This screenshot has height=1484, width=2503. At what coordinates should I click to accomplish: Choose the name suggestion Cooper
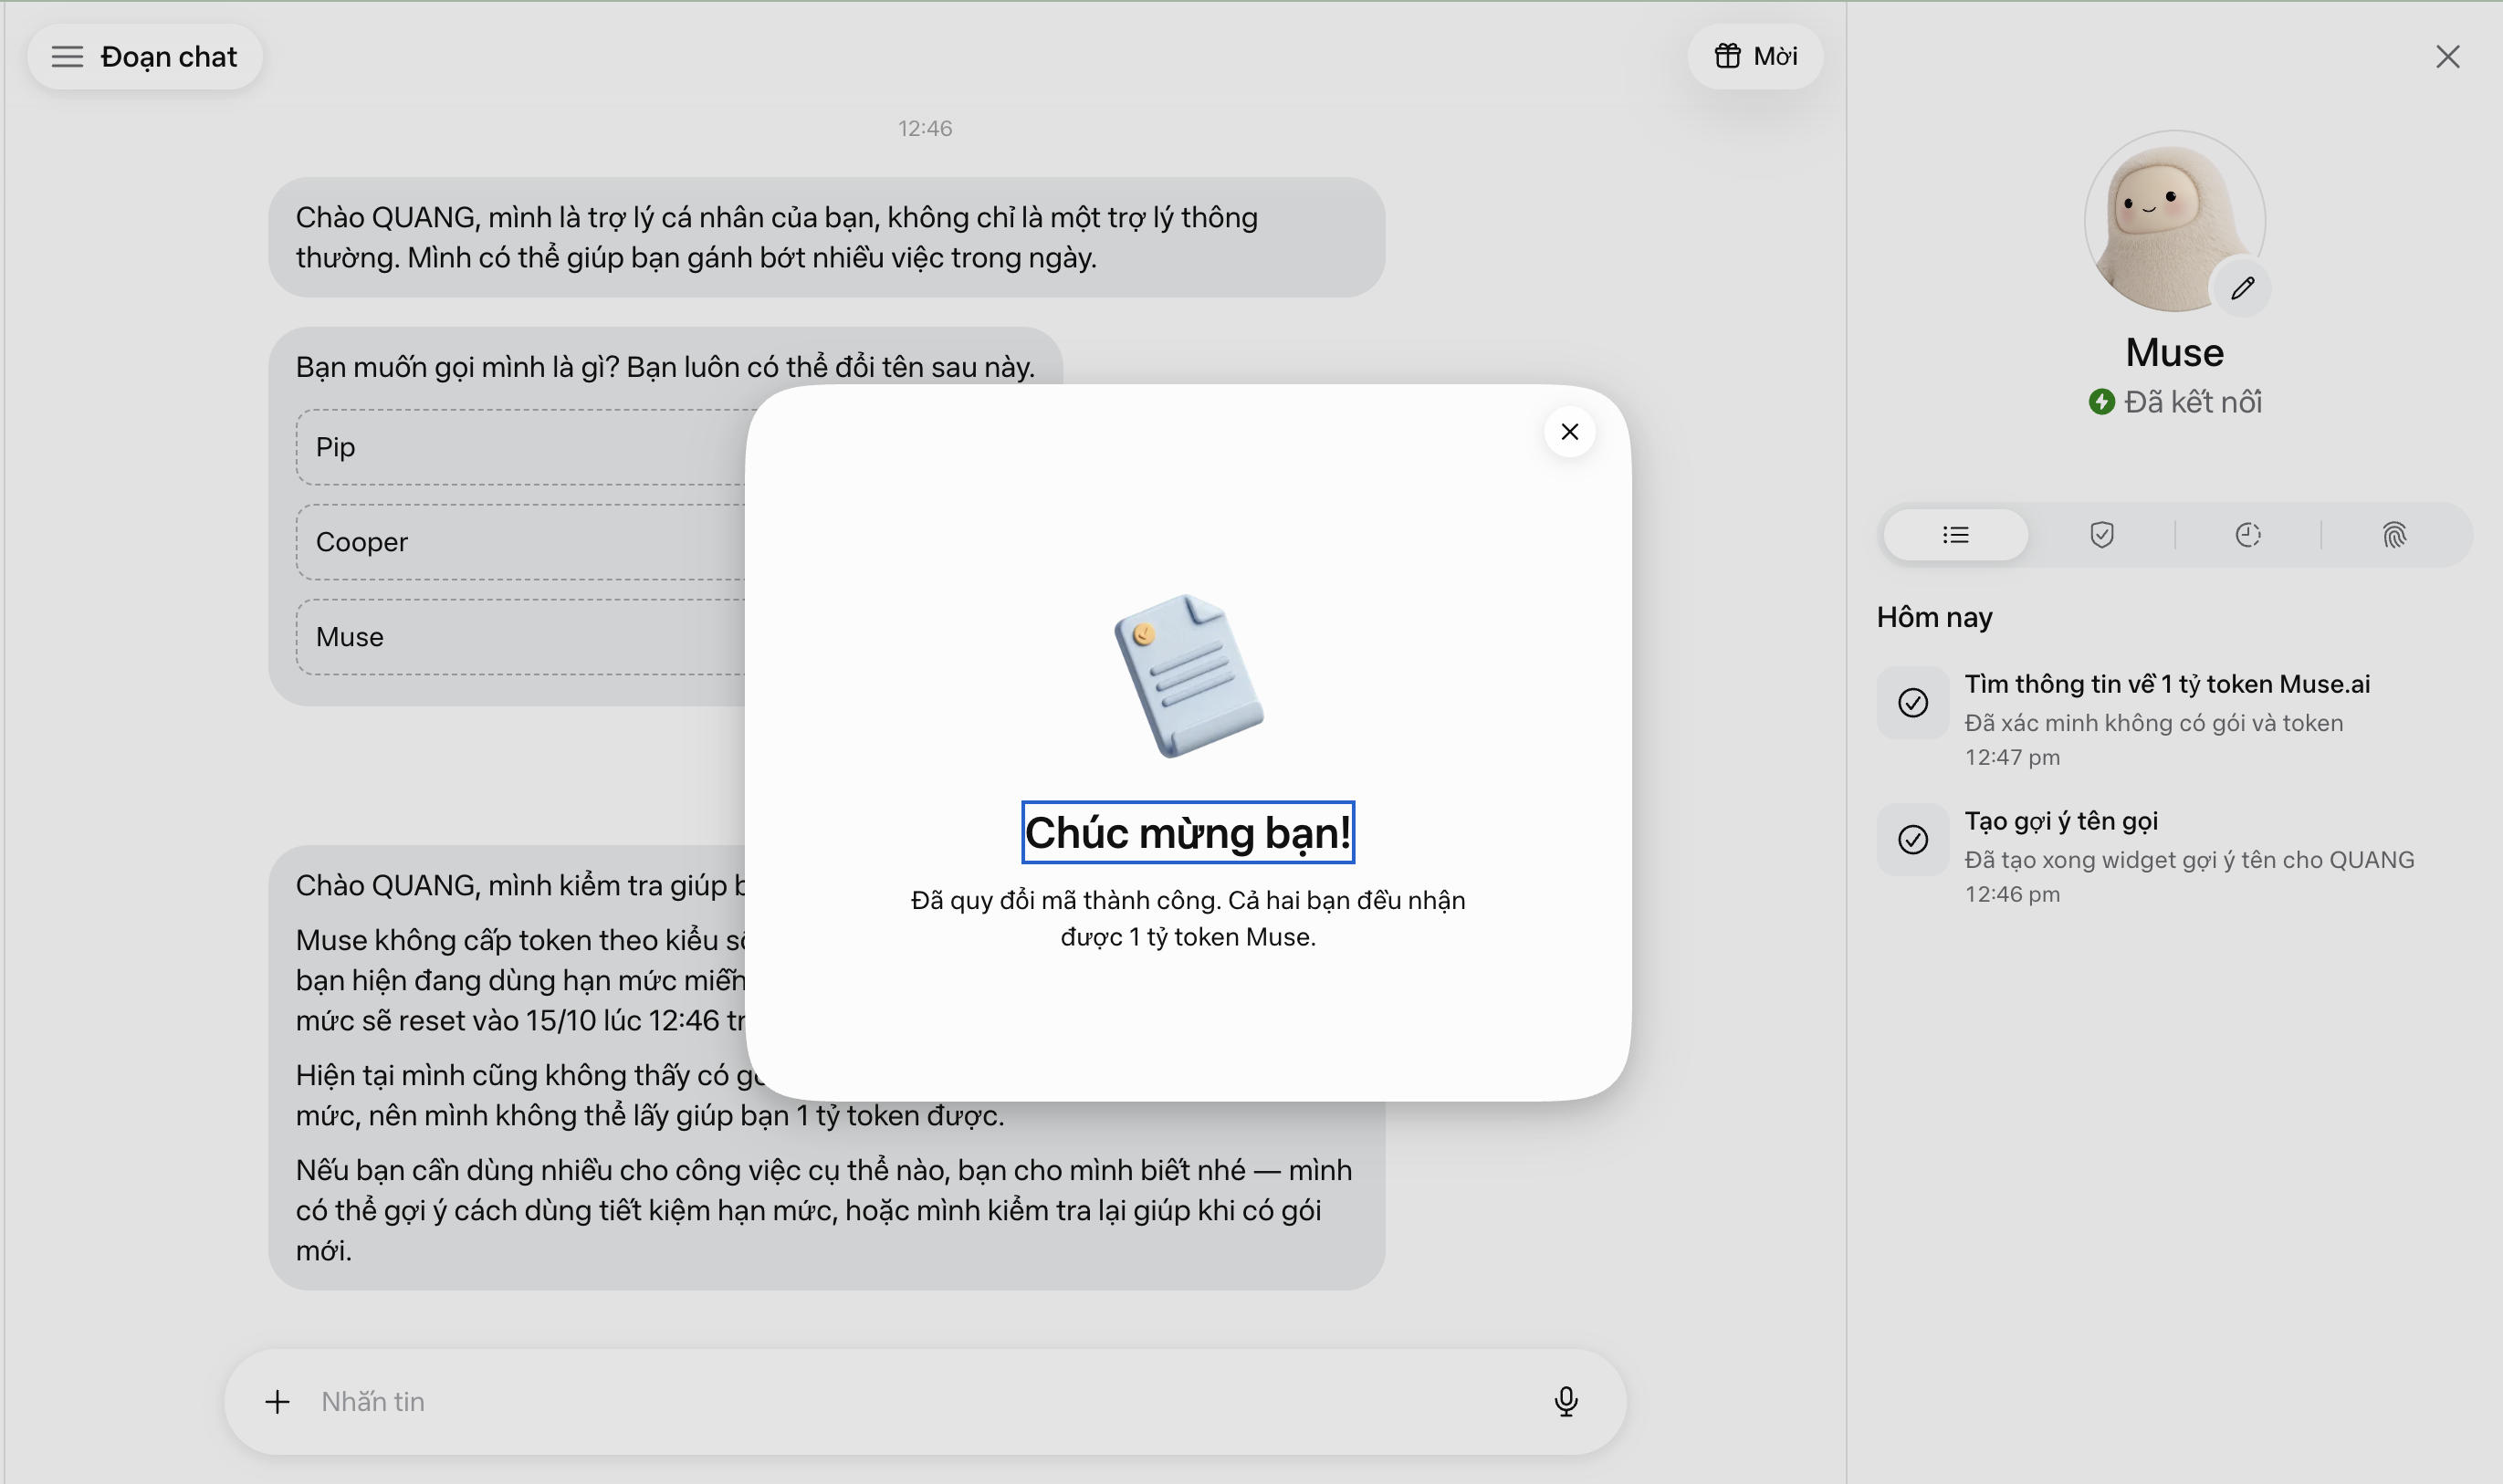[520, 542]
